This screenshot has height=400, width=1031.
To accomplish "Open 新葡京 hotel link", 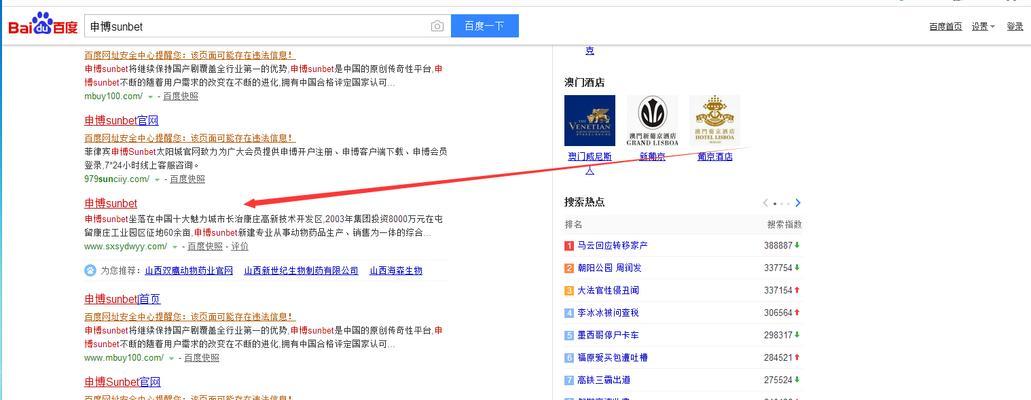I will click(652, 157).
